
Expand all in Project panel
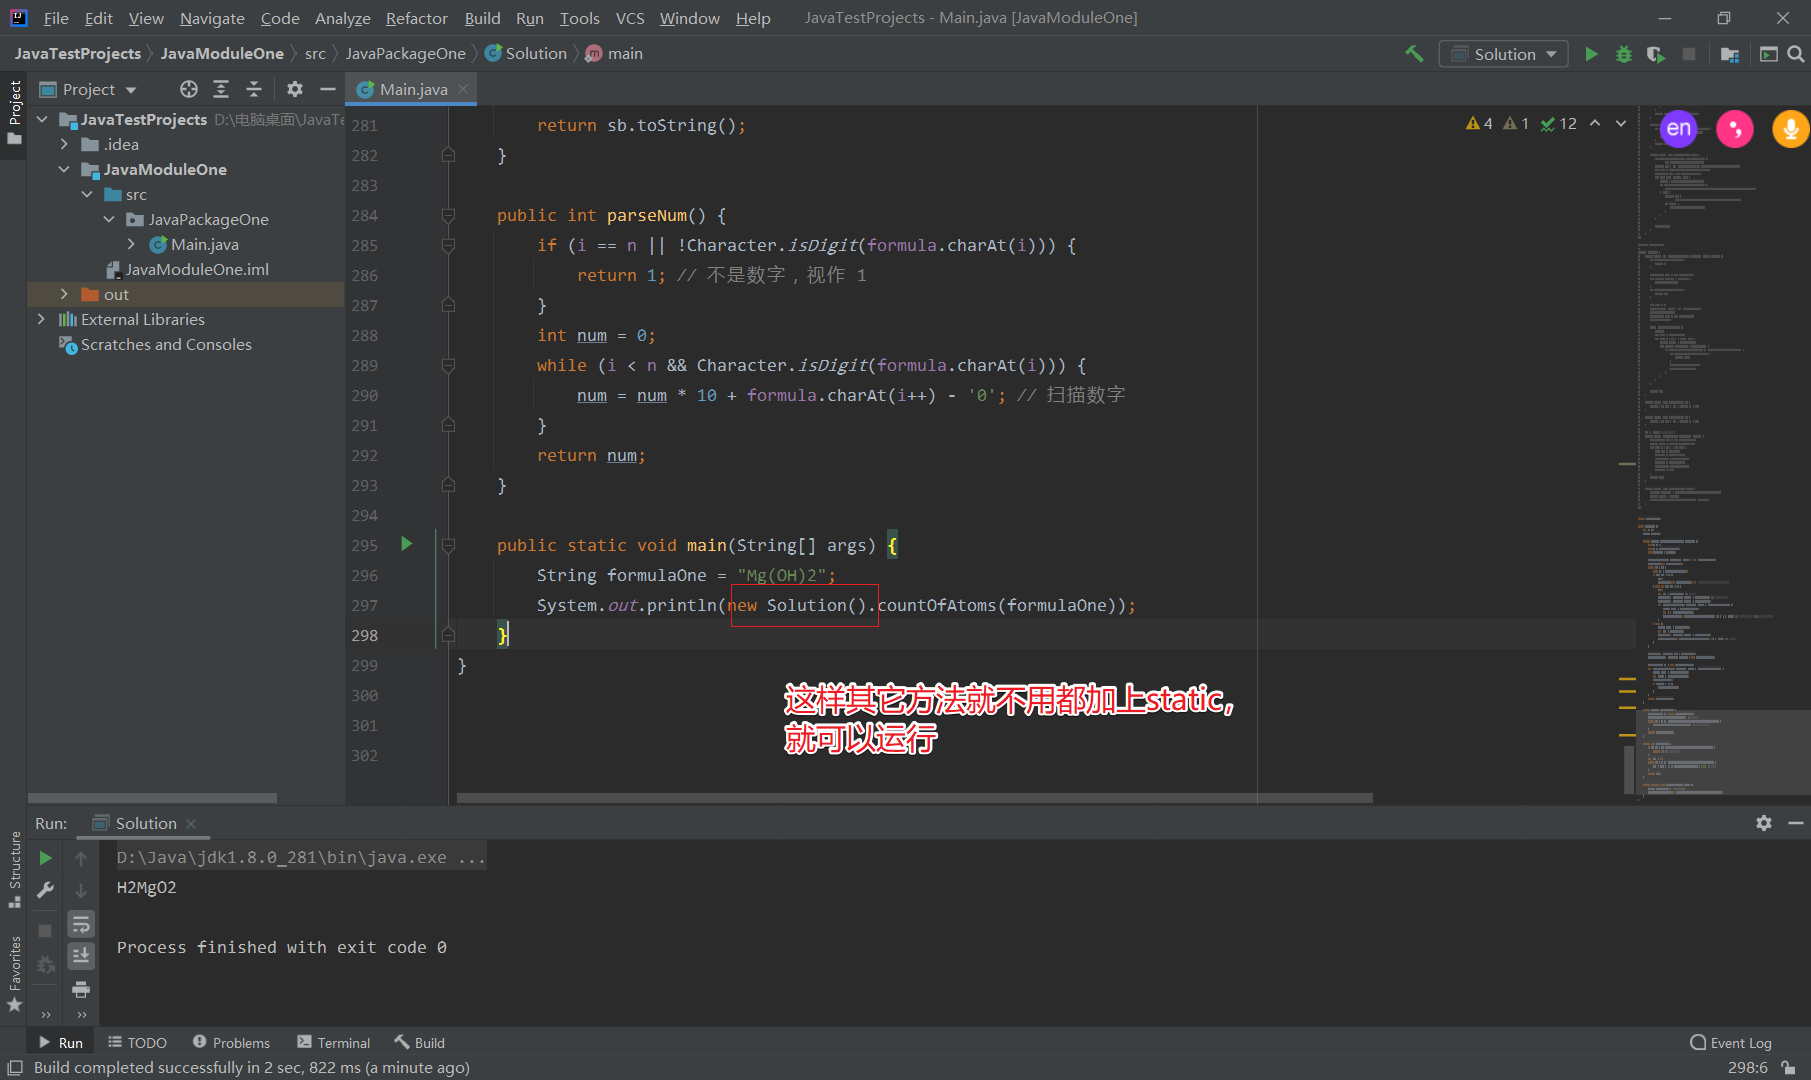click(x=221, y=89)
